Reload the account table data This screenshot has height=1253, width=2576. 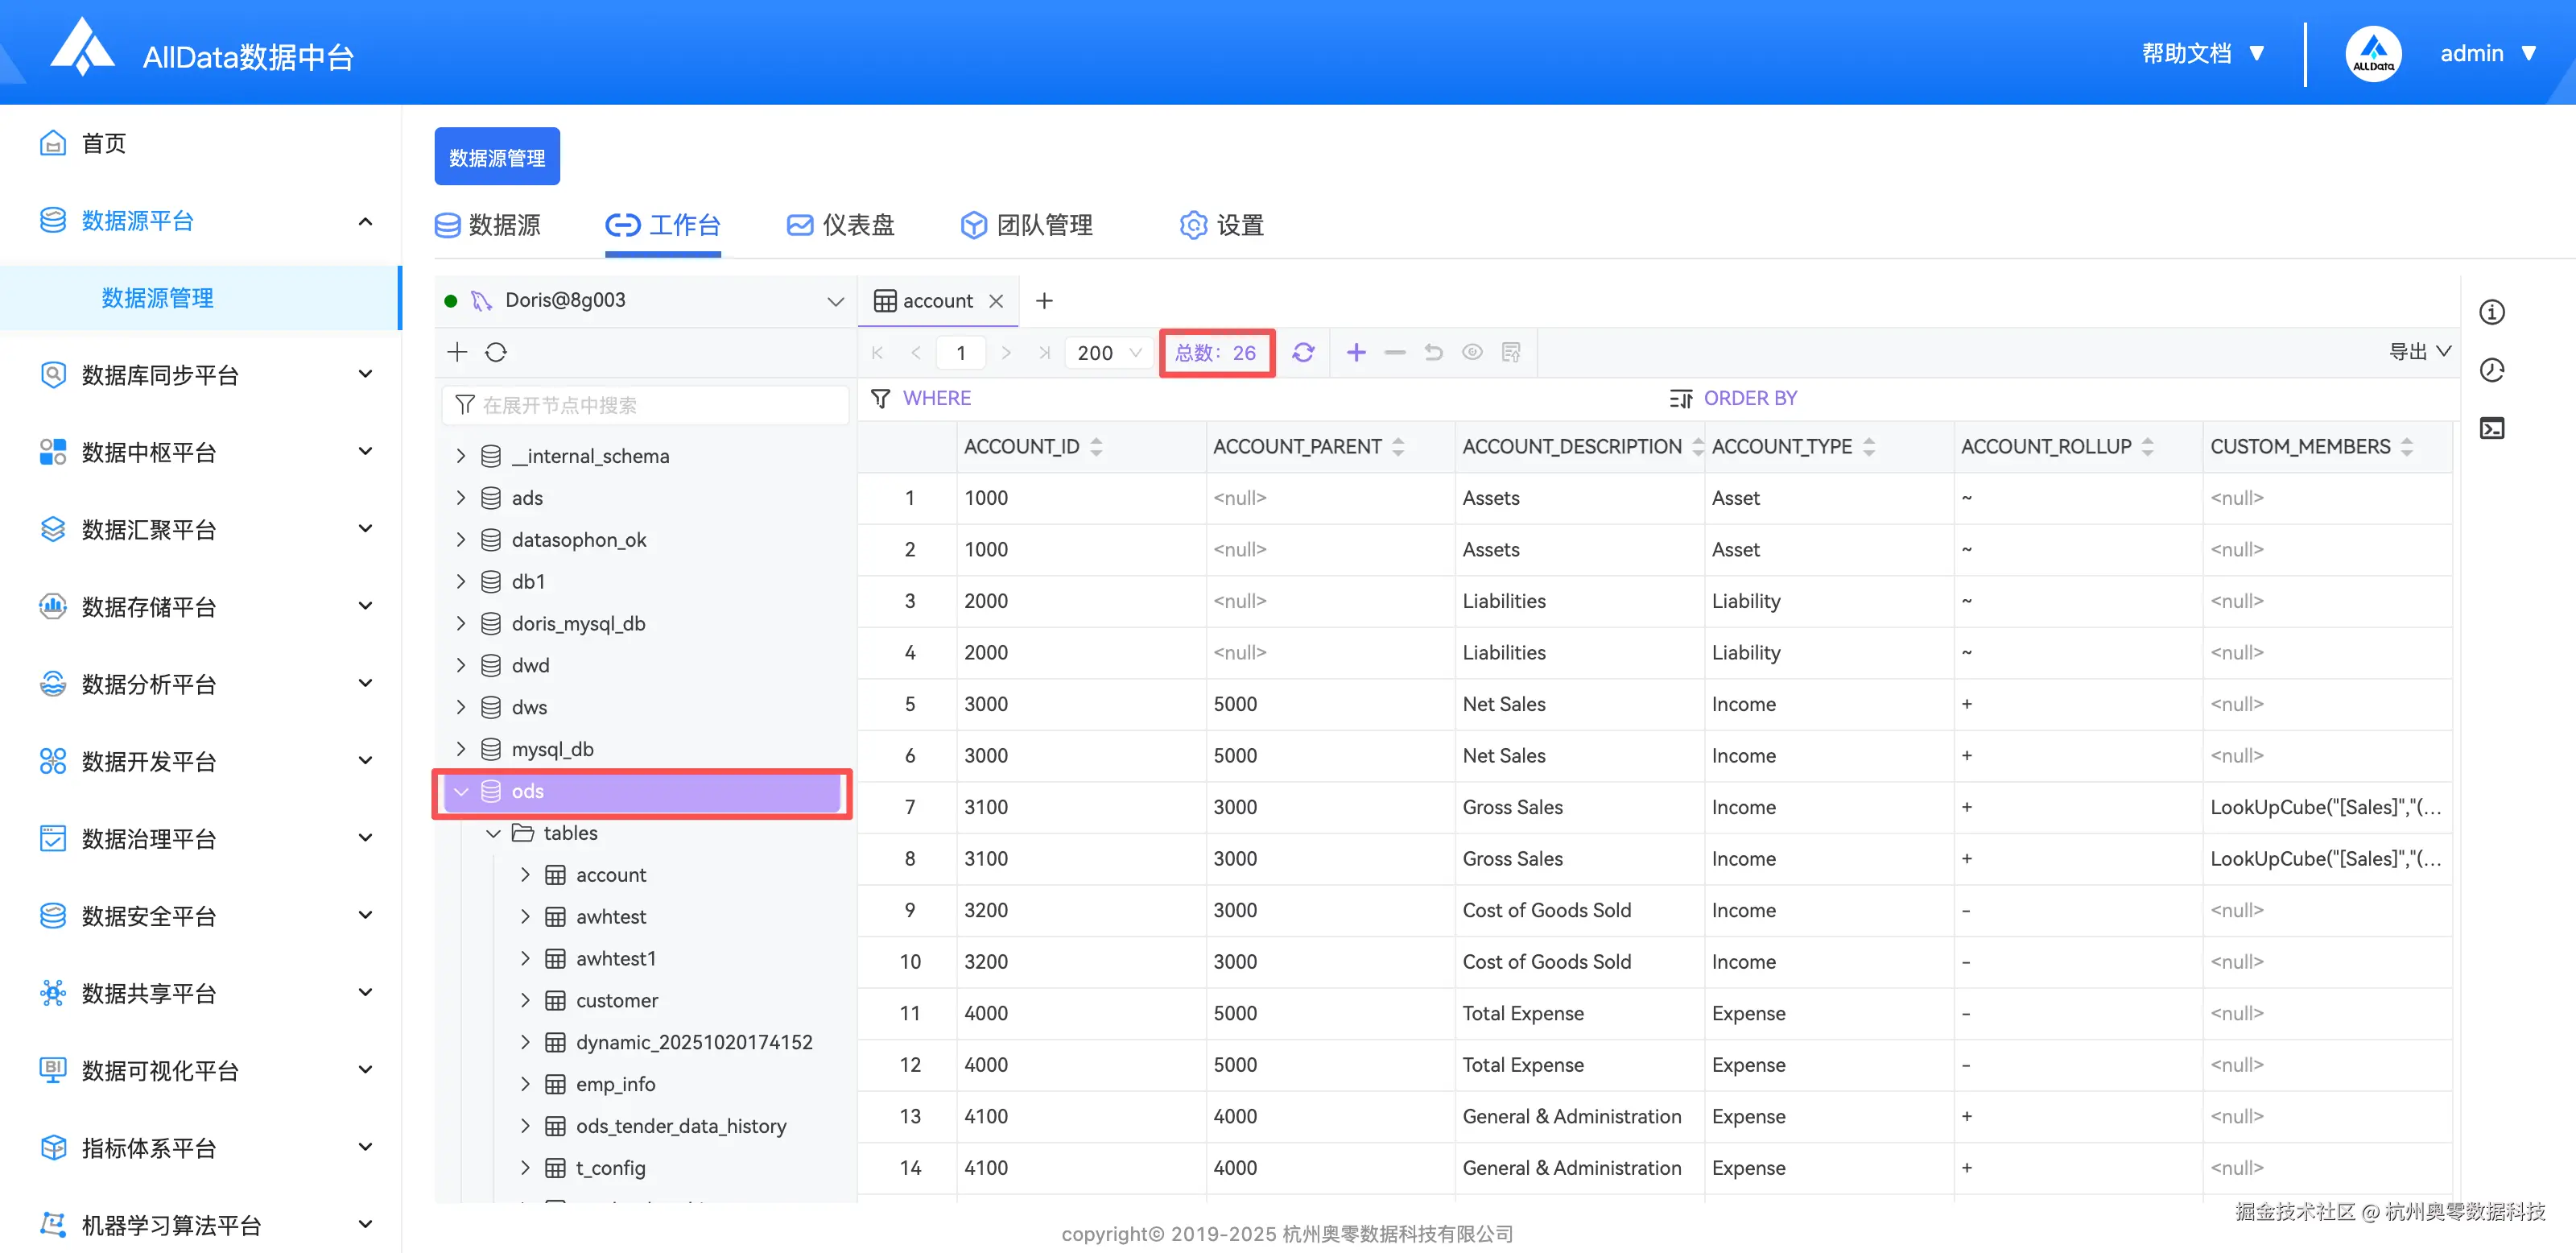[x=1303, y=352]
